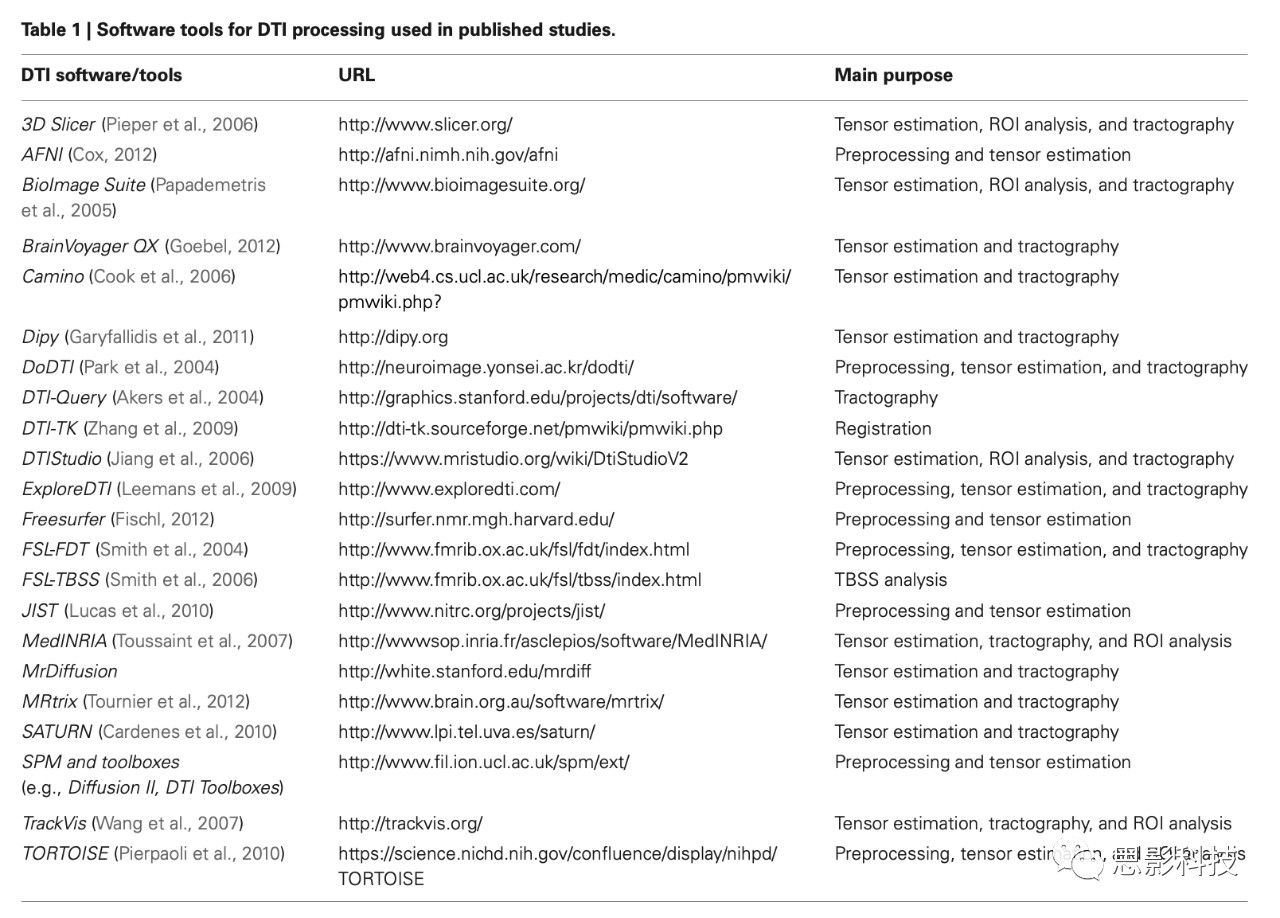Click the DoDTI yonsei.ac.kr URL
Screen dimensions: 1280x918
pyautogui.click(x=486, y=367)
